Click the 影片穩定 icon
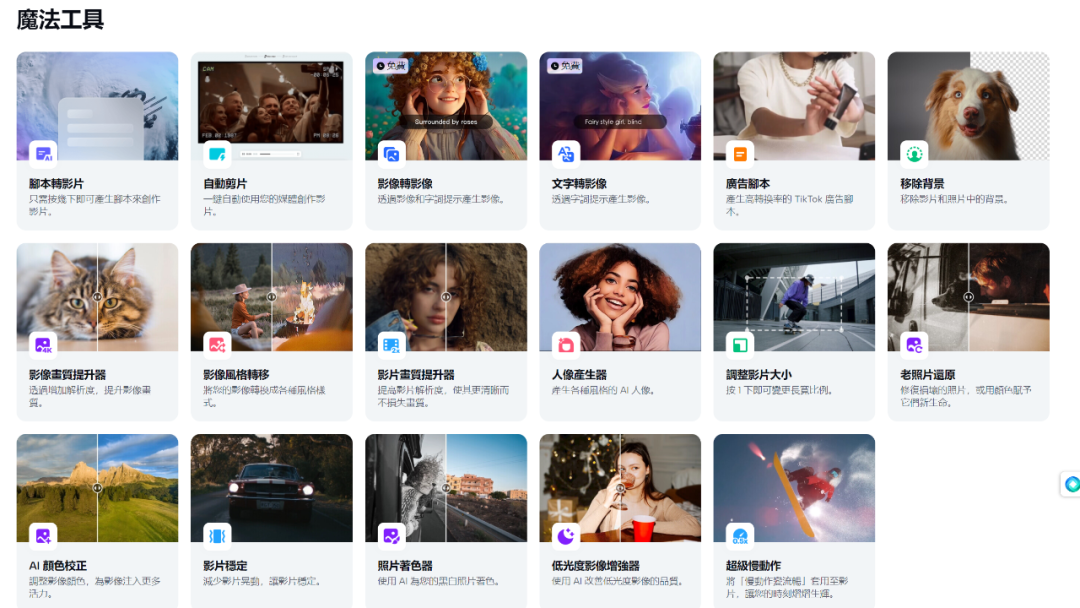1080x608 pixels. click(217, 535)
